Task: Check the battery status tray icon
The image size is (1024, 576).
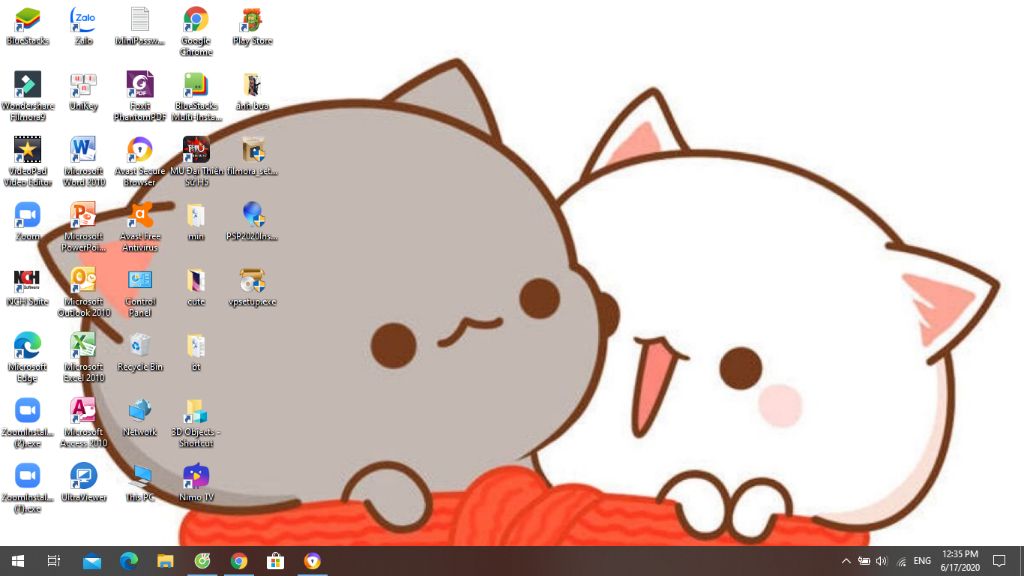Action: click(x=864, y=561)
